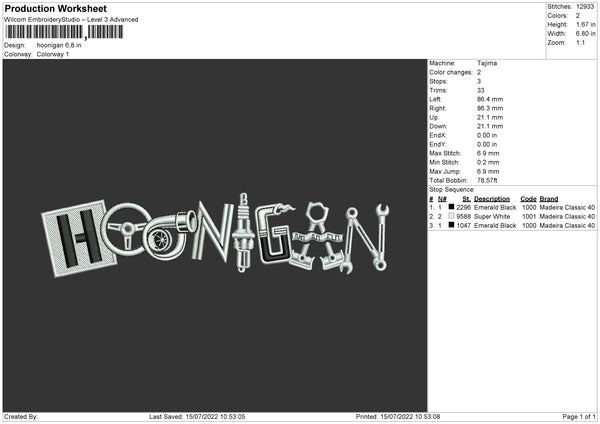Screen dimensions: 600x424
Task: Click the EndY value 0.00 in
Action: (x=487, y=145)
